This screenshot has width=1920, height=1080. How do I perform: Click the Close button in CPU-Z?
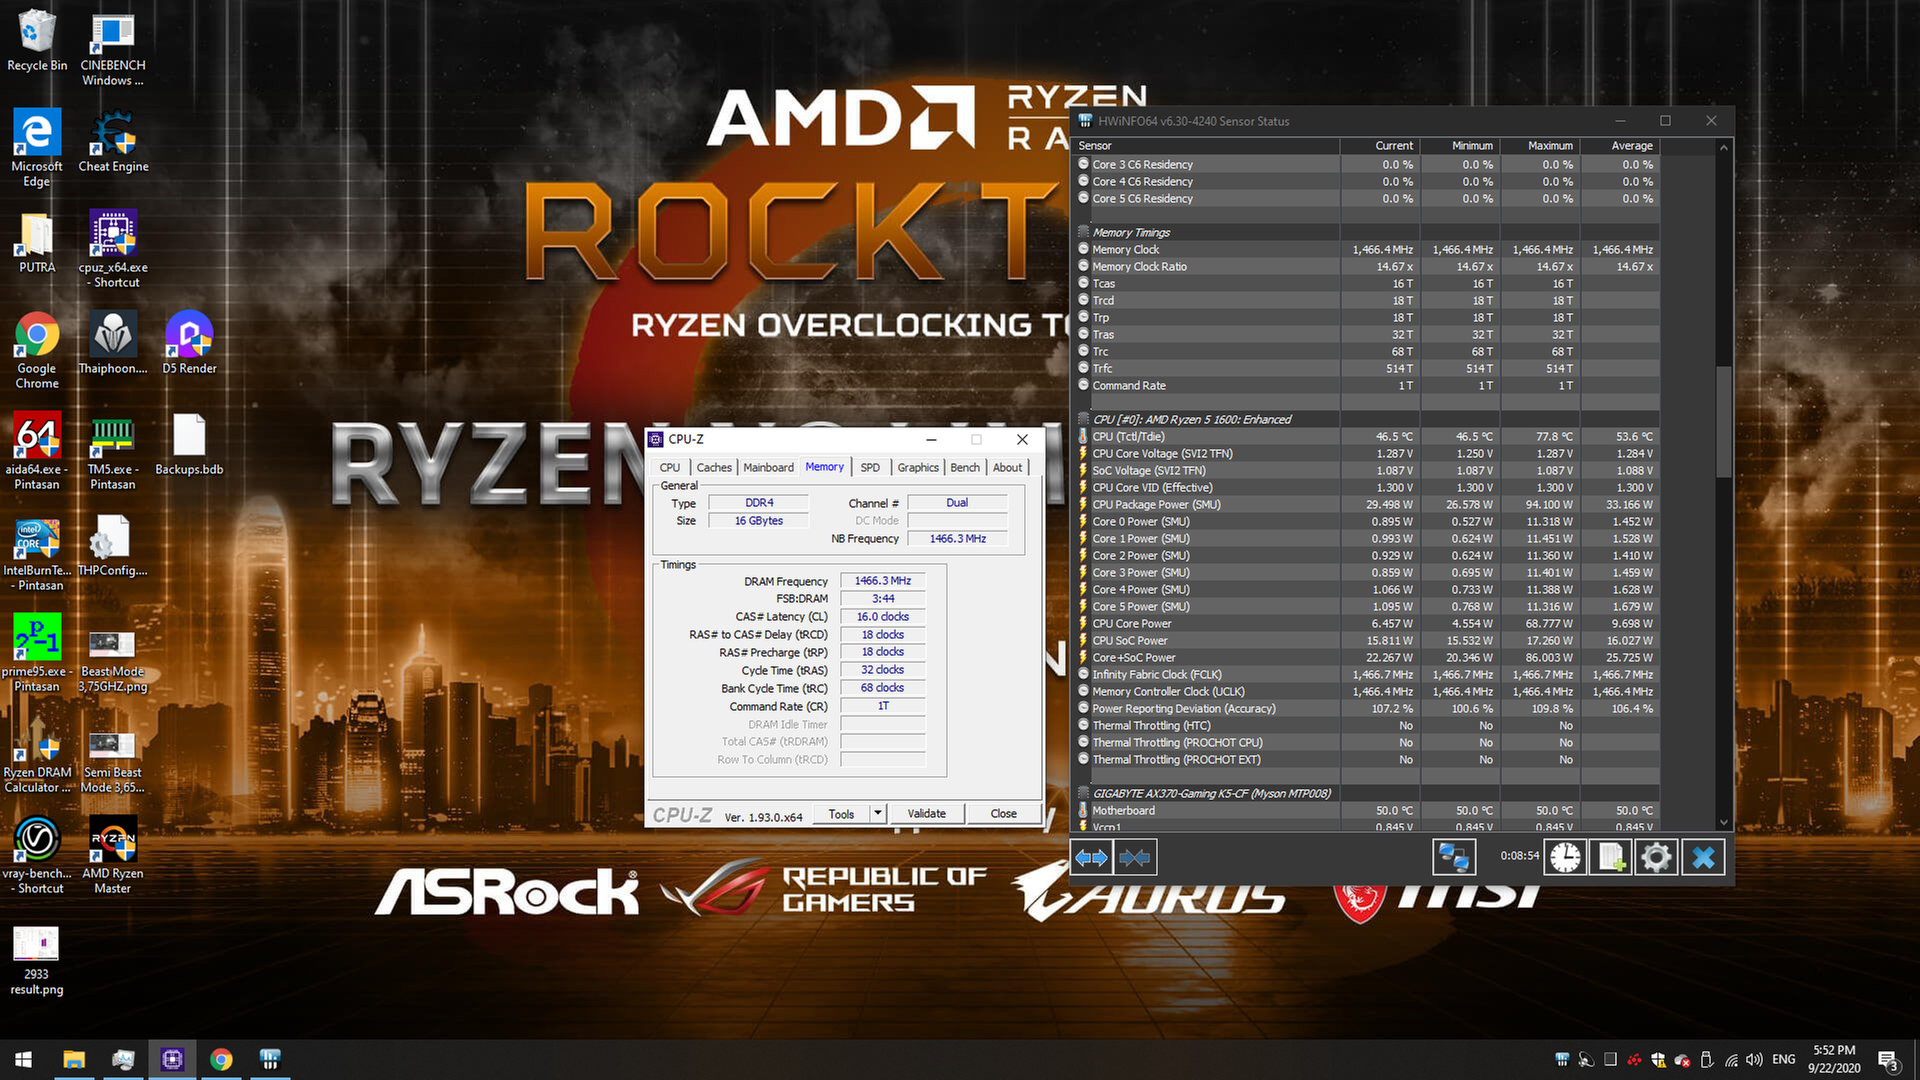point(1003,814)
